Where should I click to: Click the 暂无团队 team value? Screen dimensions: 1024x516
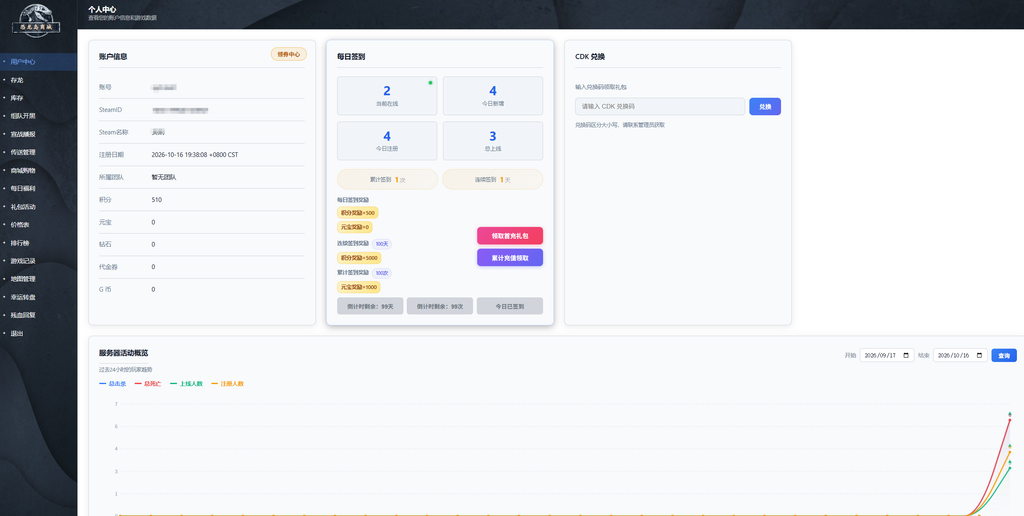point(164,177)
